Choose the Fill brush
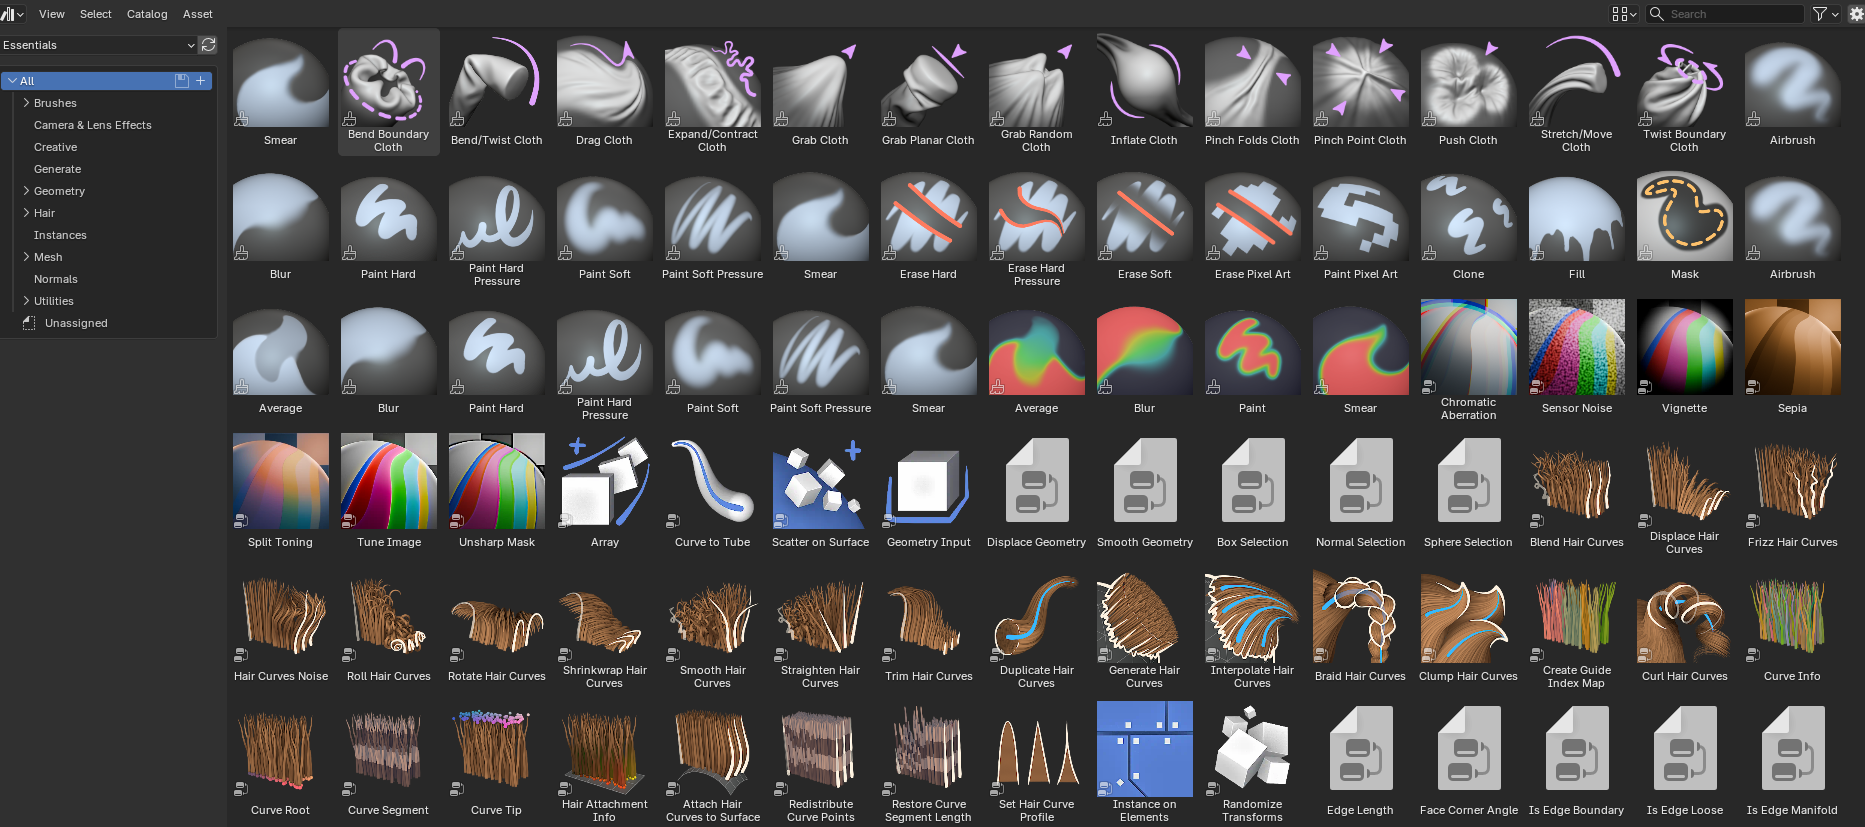Screen dimensions: 1865x827 click(x=1577, y=226)
